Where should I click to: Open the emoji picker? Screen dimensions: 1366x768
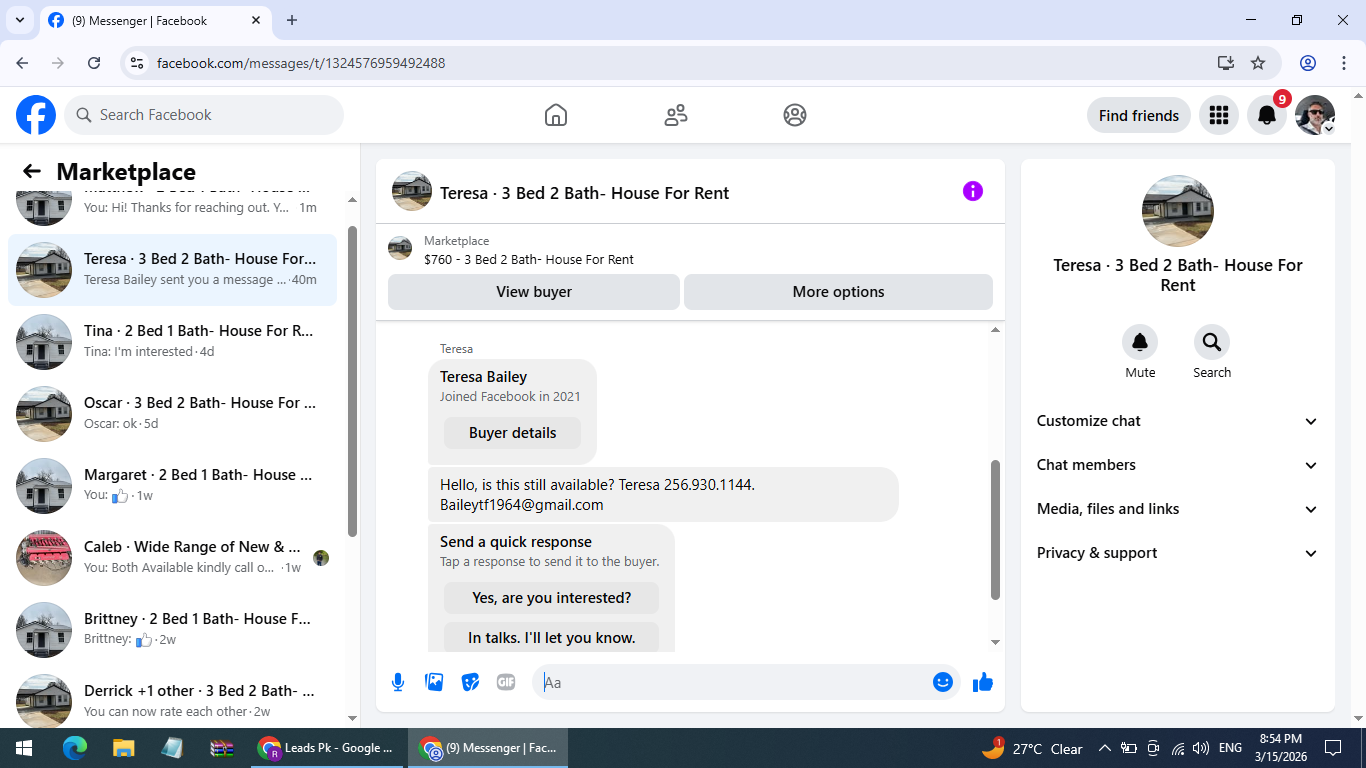pyautogui.click(x=943, y=682)
